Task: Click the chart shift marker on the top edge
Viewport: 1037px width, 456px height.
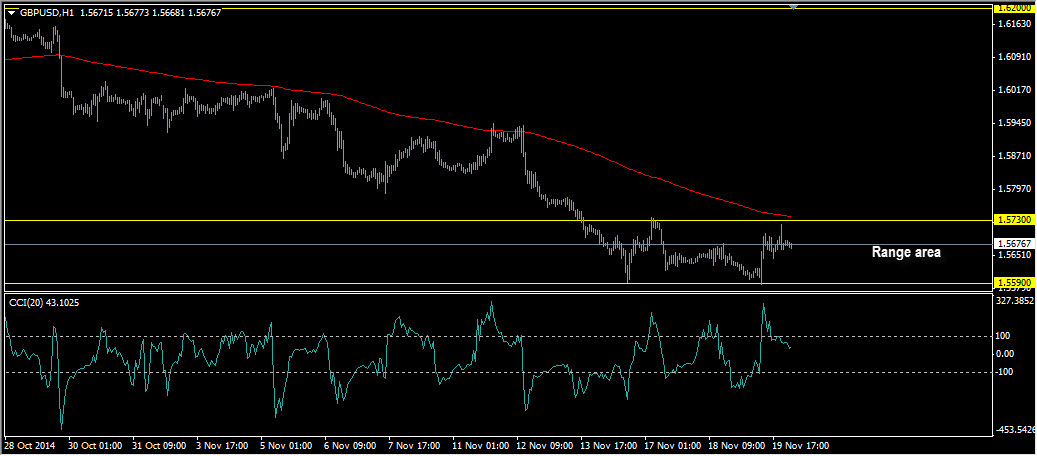Action: click(x=793, y=6)
